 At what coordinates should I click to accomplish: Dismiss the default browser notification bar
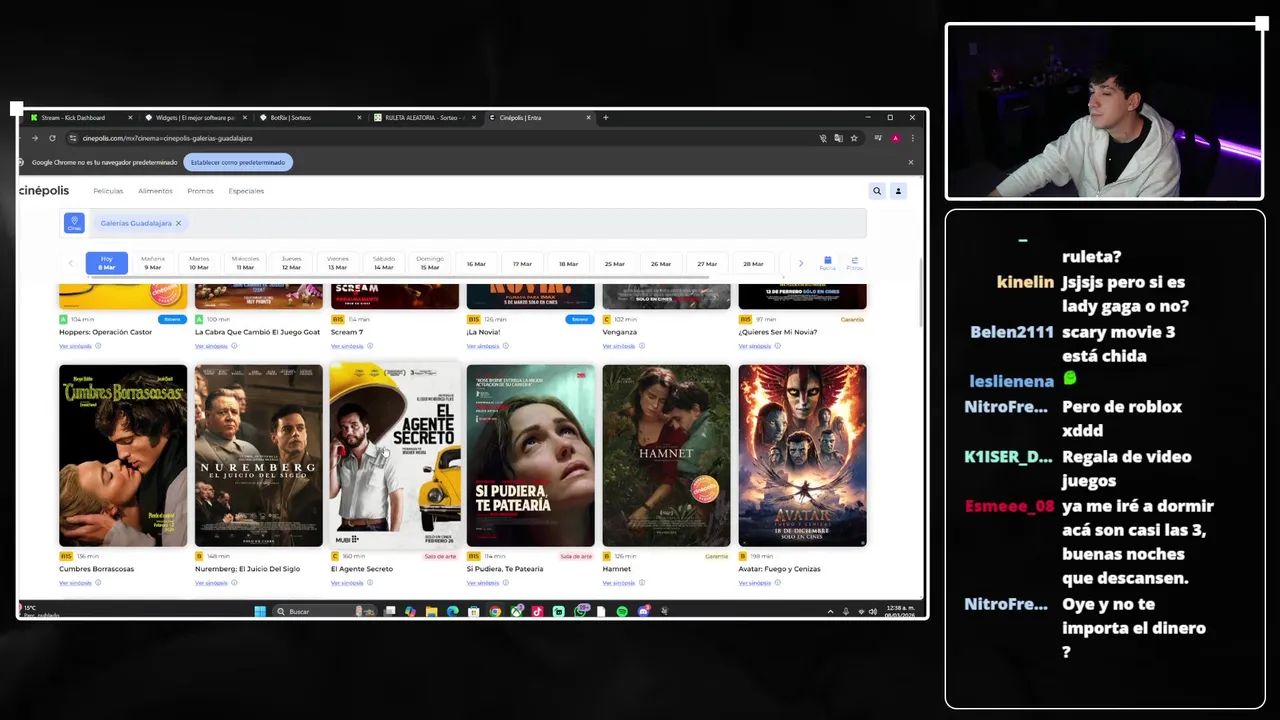(910, 162)
